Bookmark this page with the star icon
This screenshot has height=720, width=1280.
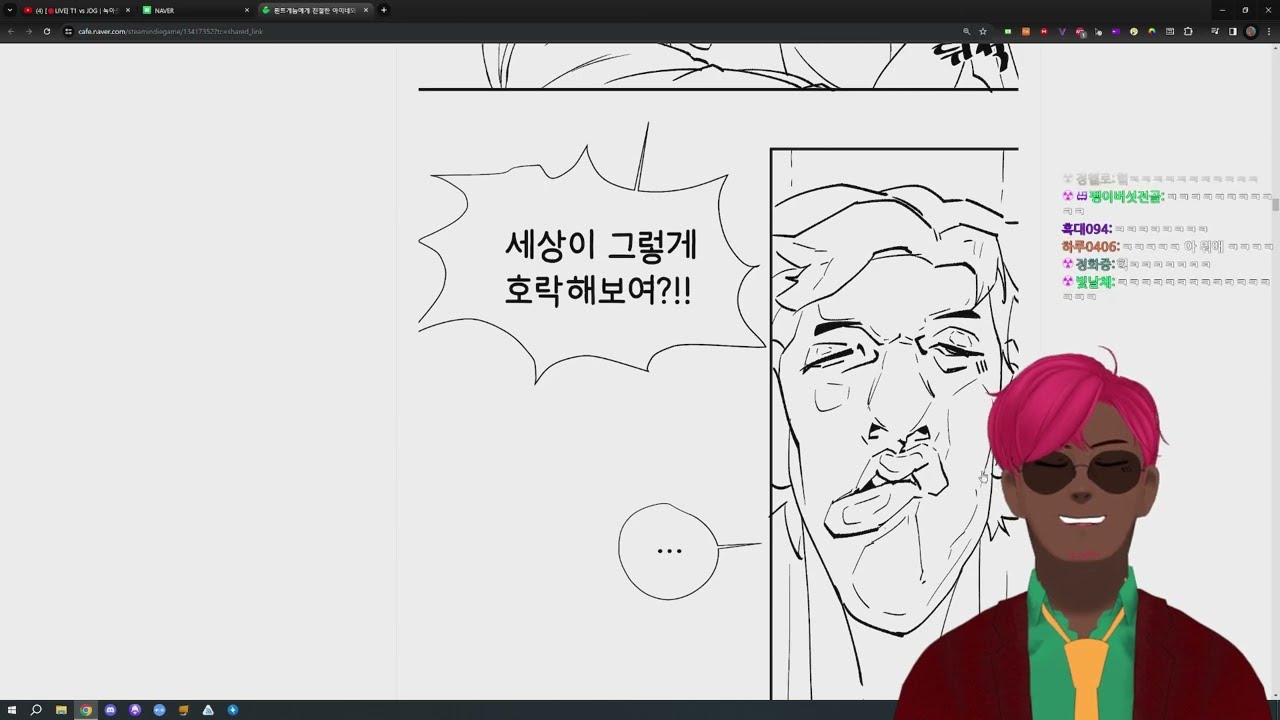983,31
